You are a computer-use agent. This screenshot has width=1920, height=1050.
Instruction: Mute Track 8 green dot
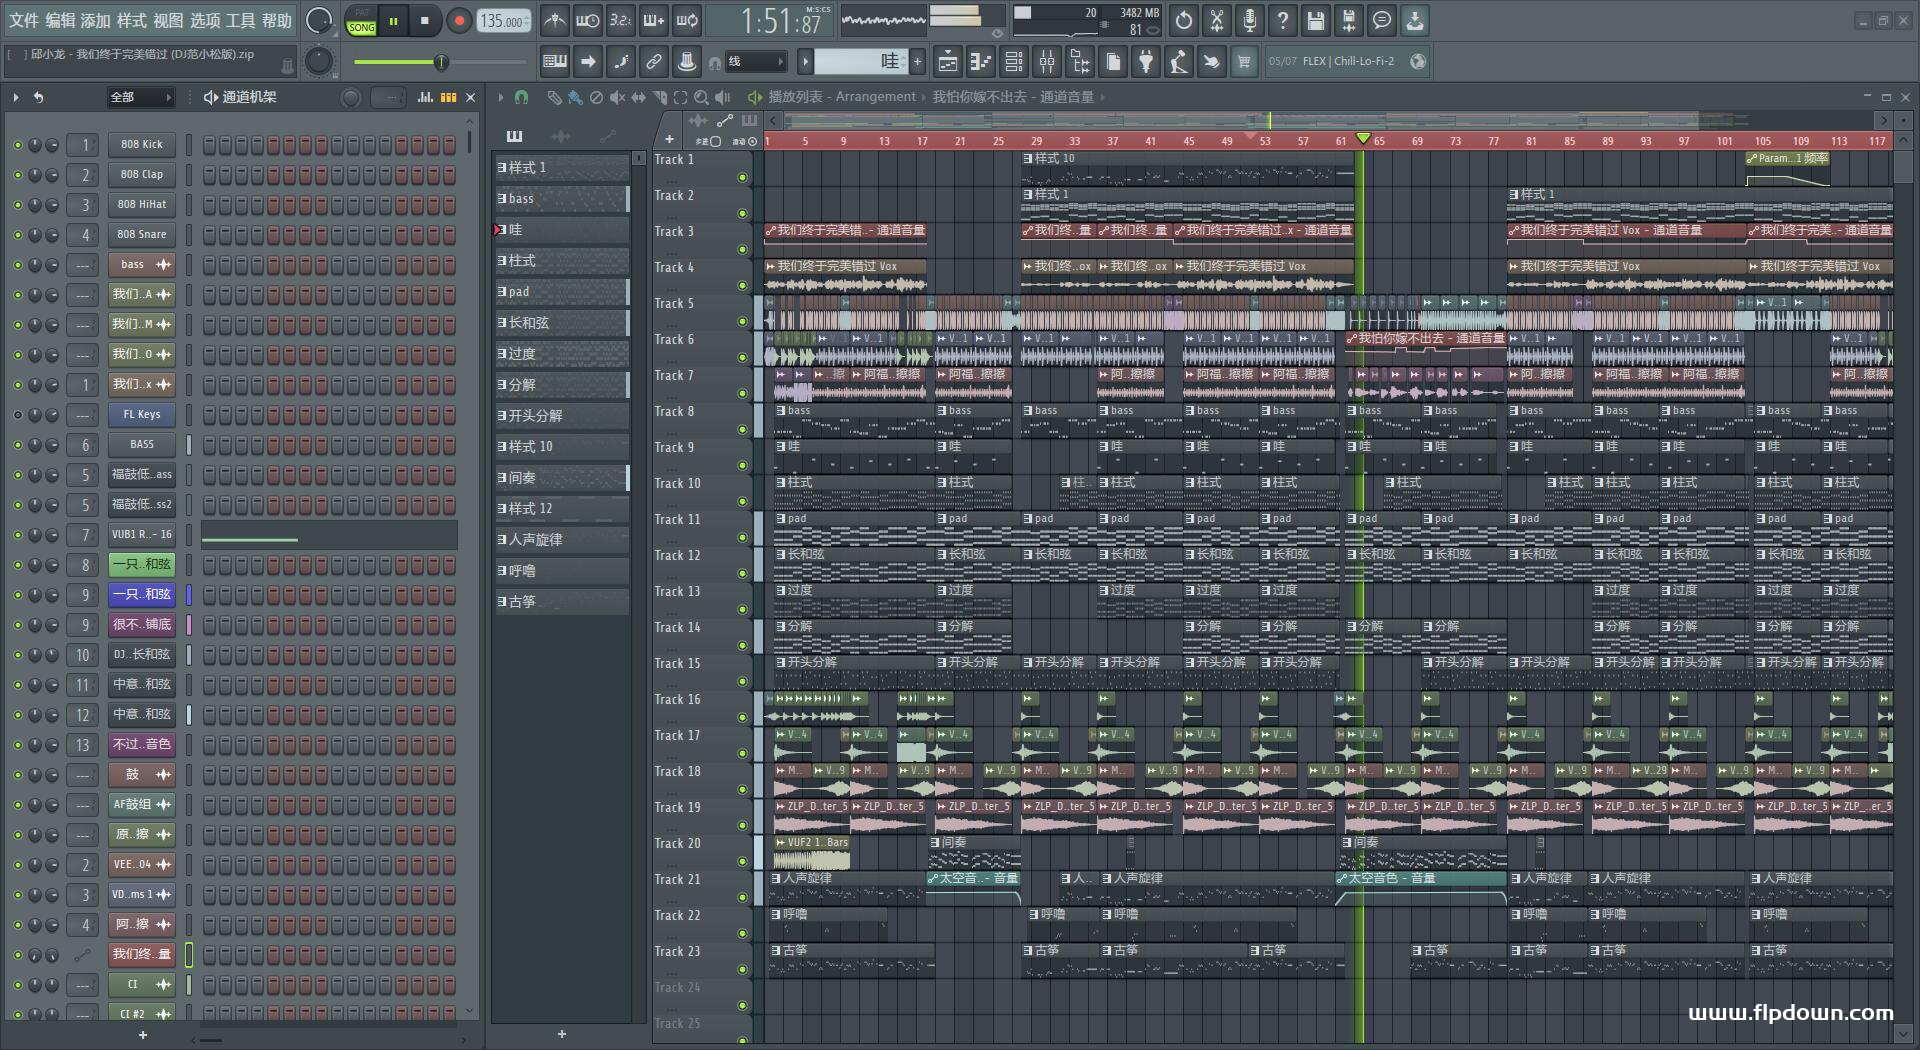coord(742,430)
